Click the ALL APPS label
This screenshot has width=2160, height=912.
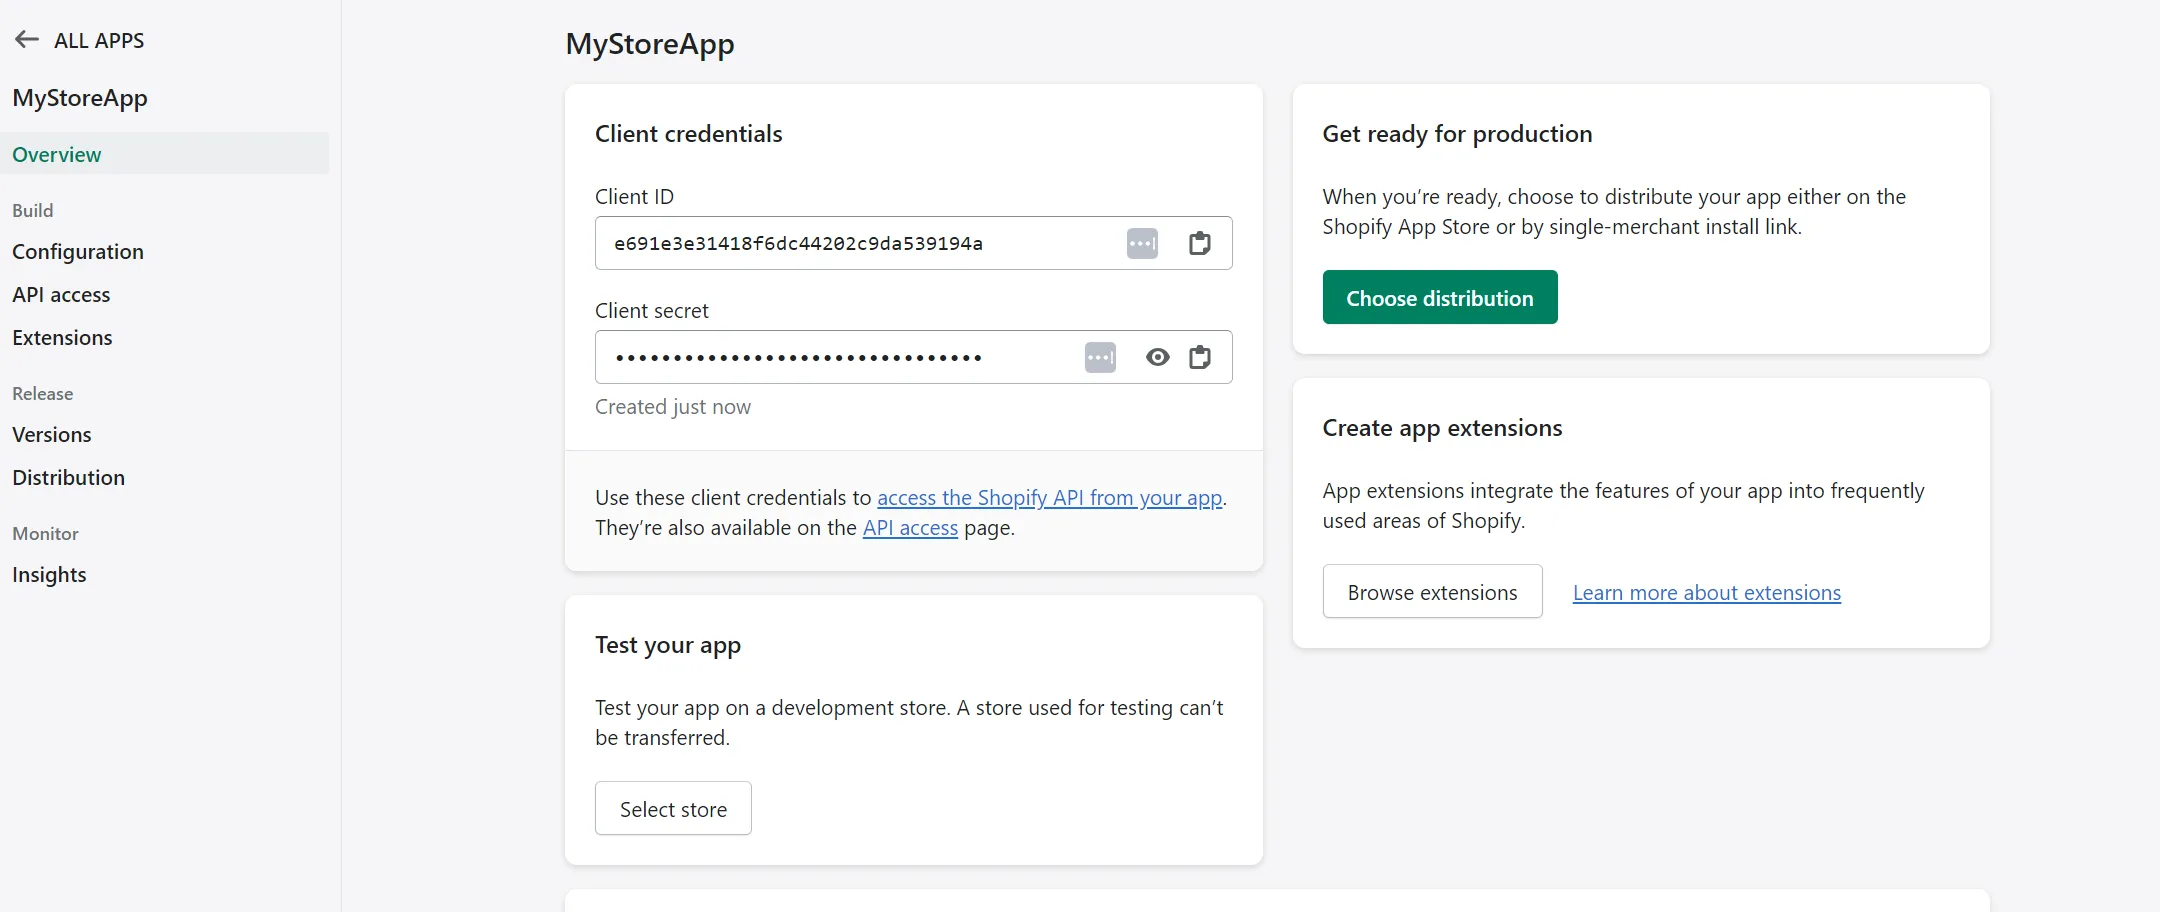(x=99, y=41)
